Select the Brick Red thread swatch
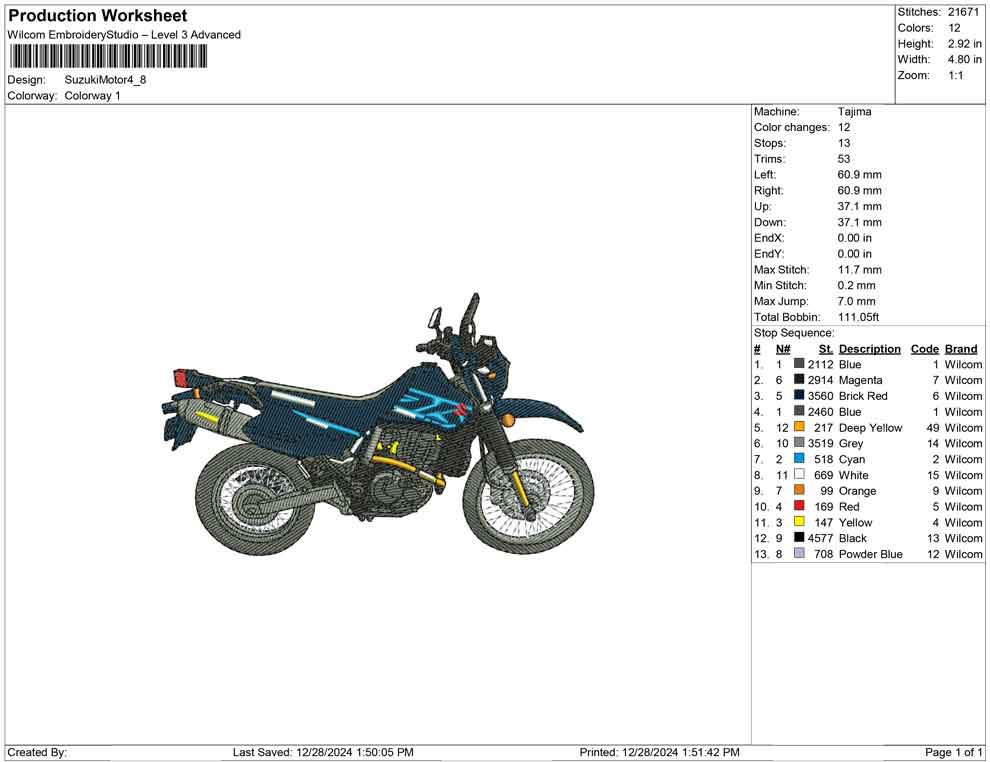This screenshot has width=990, height=762. tap(800, 396)
